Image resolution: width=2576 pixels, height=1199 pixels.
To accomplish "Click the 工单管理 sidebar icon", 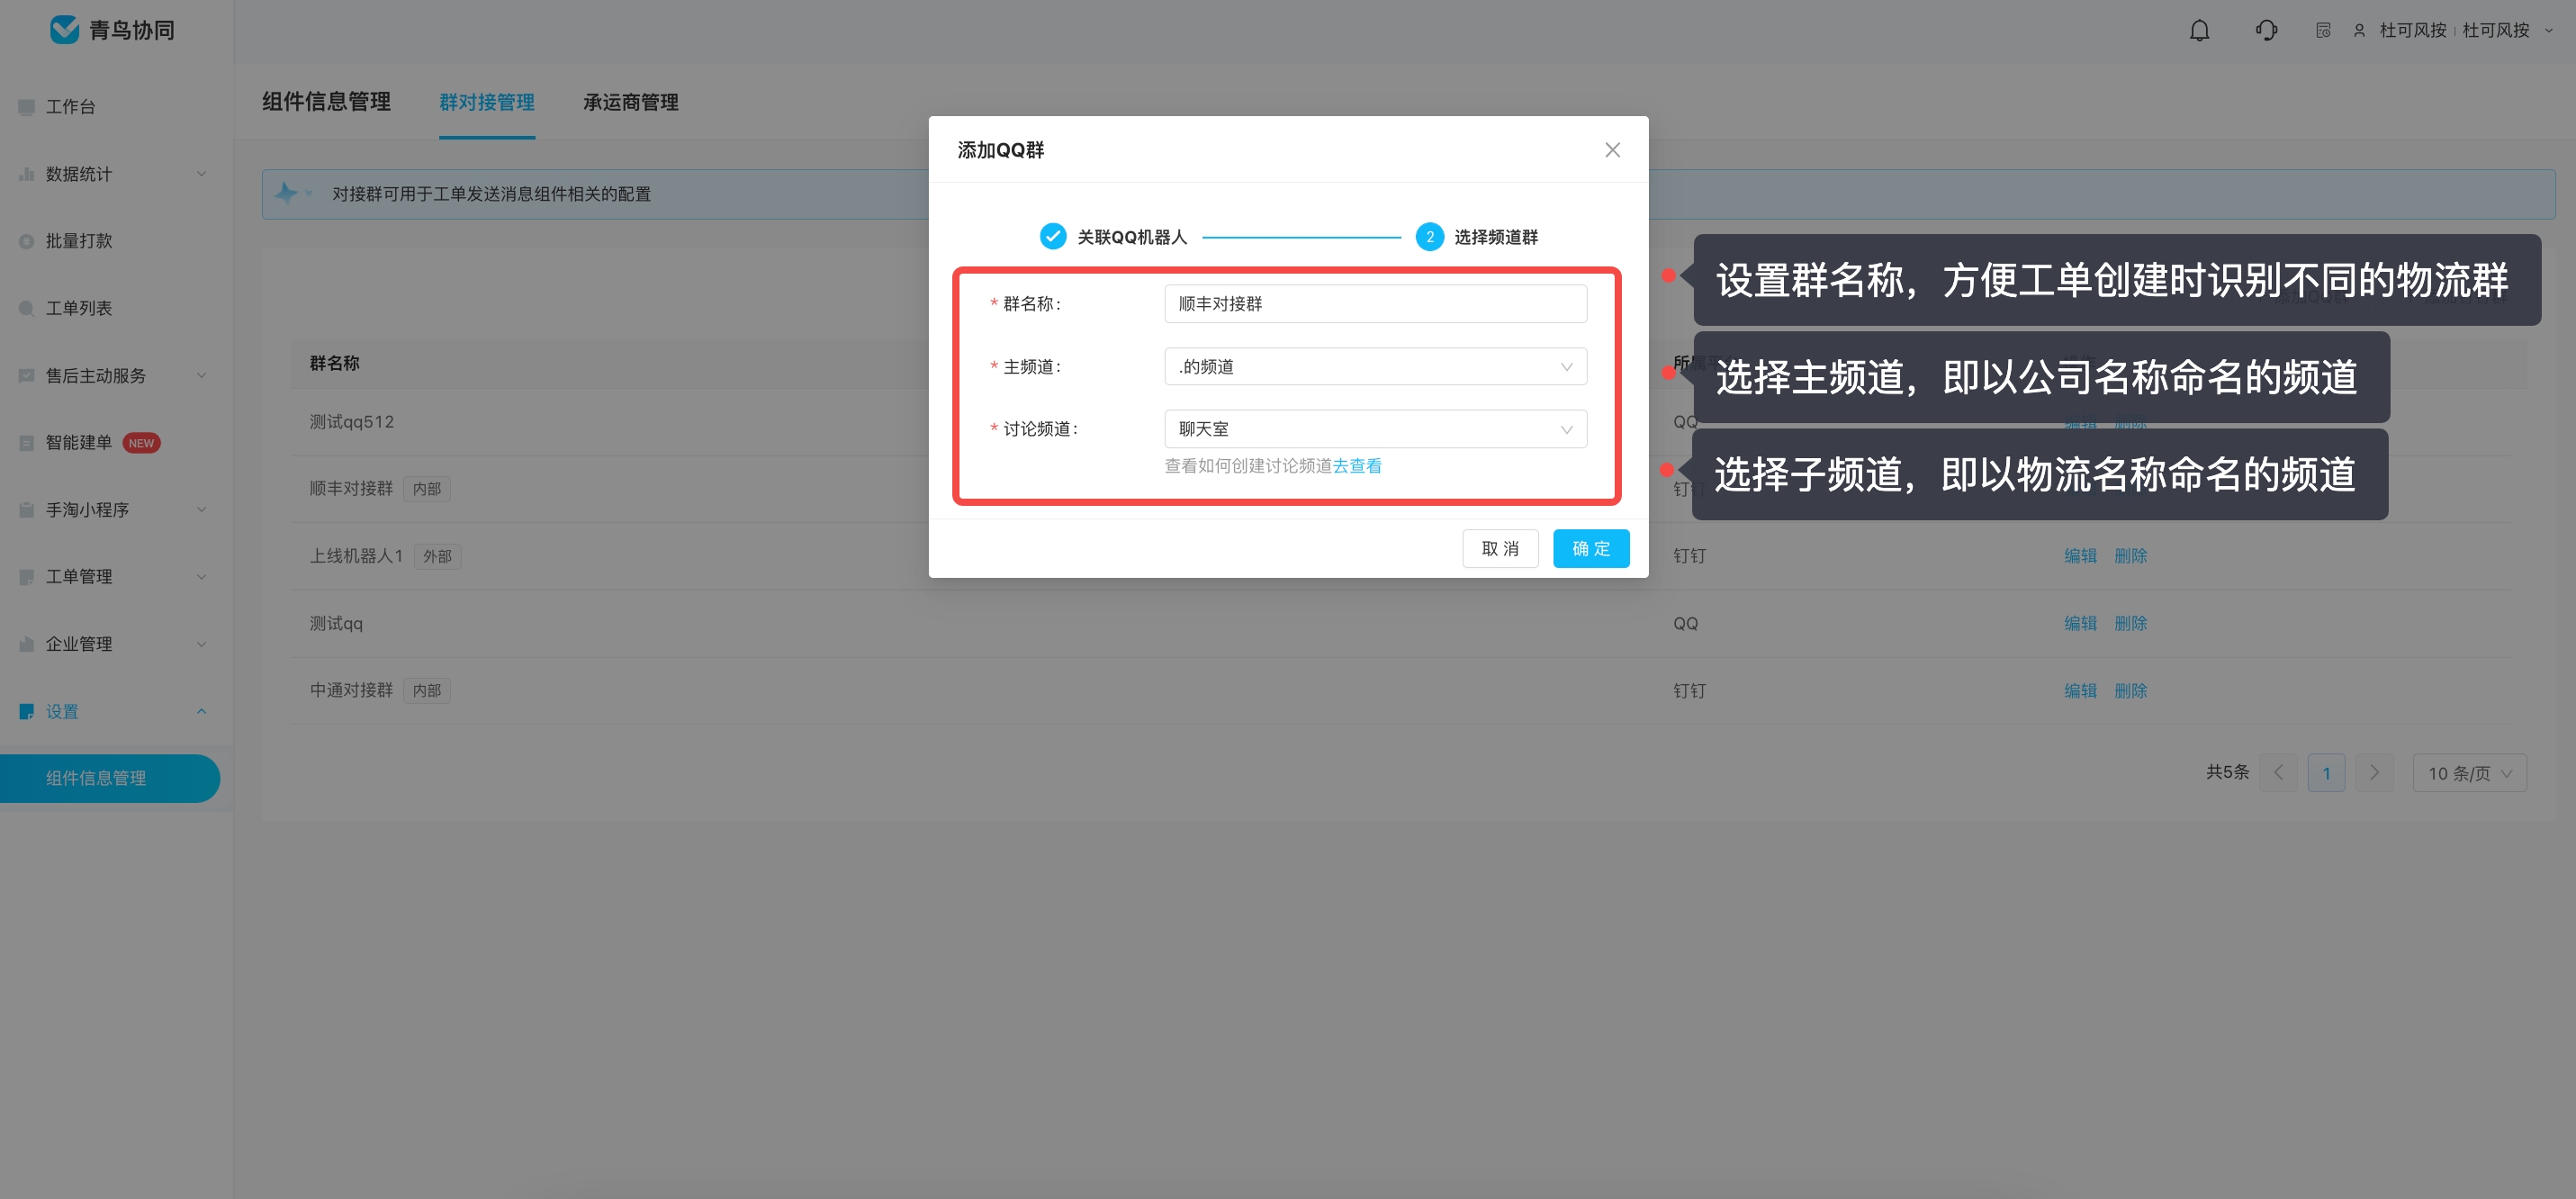I will [27, 577].
